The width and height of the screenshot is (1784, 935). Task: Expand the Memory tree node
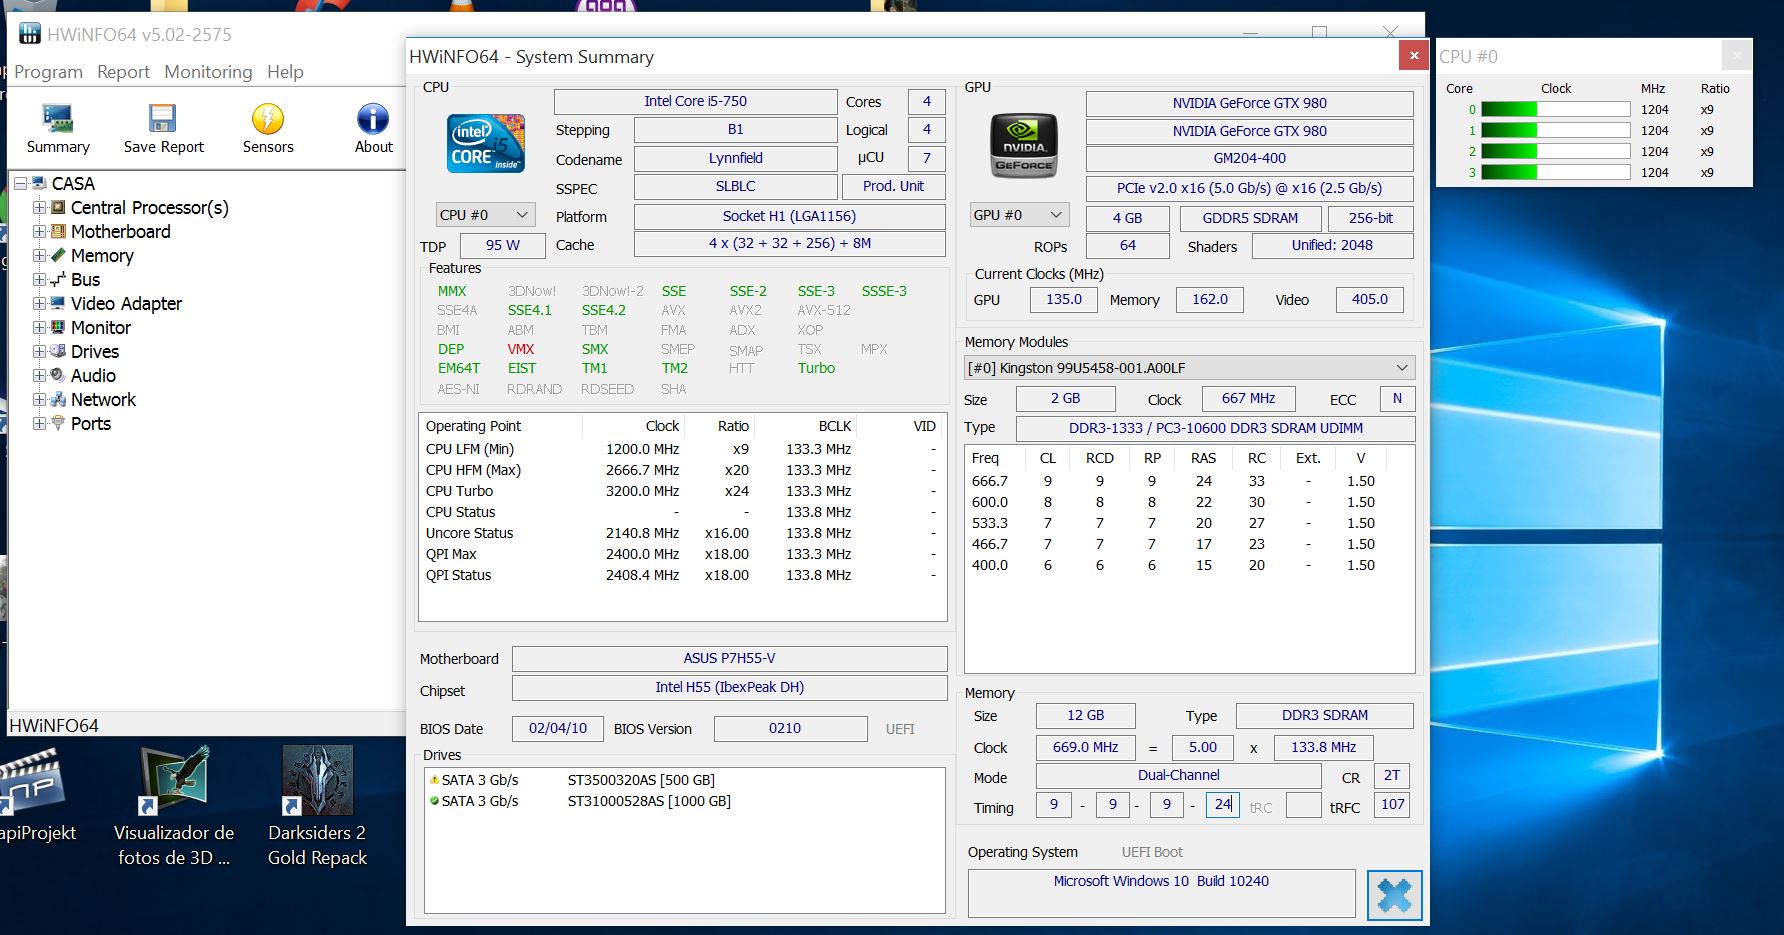[39, 255]
